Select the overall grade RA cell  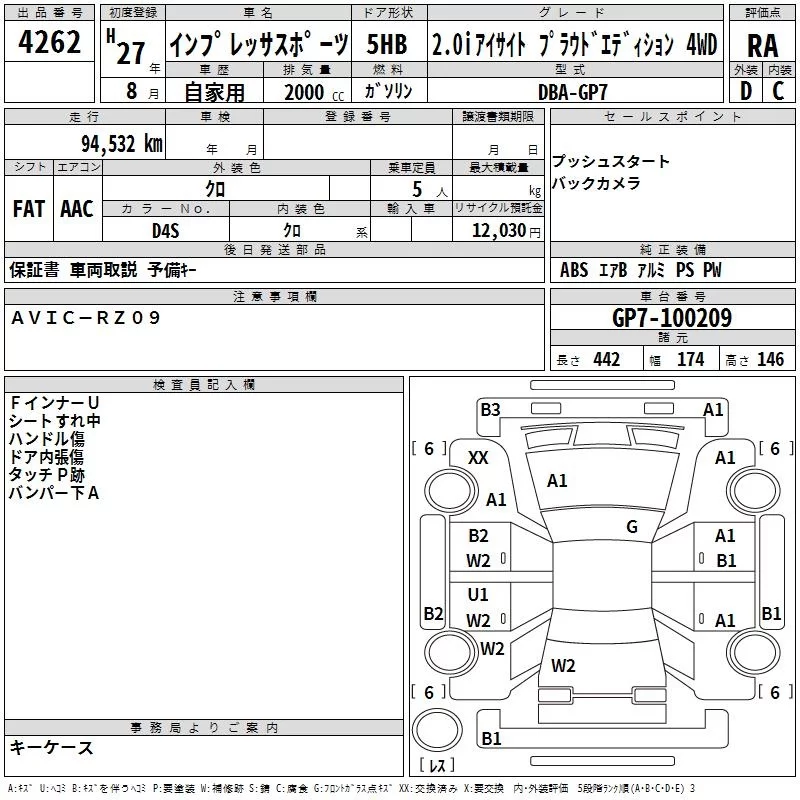click(x=763, y=45)
